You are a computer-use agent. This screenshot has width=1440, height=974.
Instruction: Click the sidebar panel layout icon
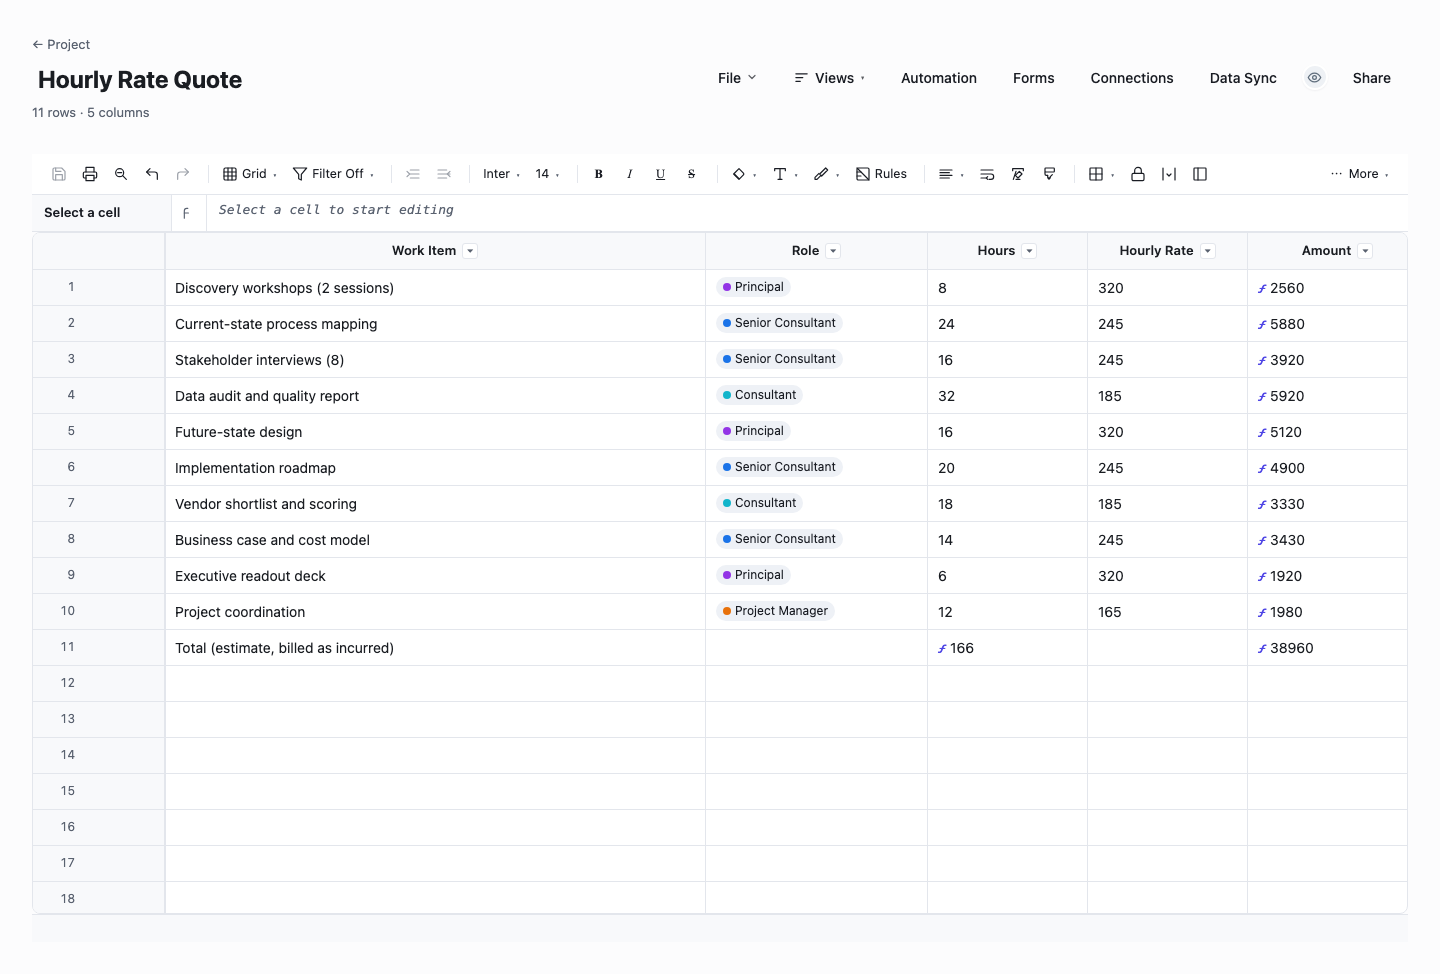click(x=1200, y=174)
